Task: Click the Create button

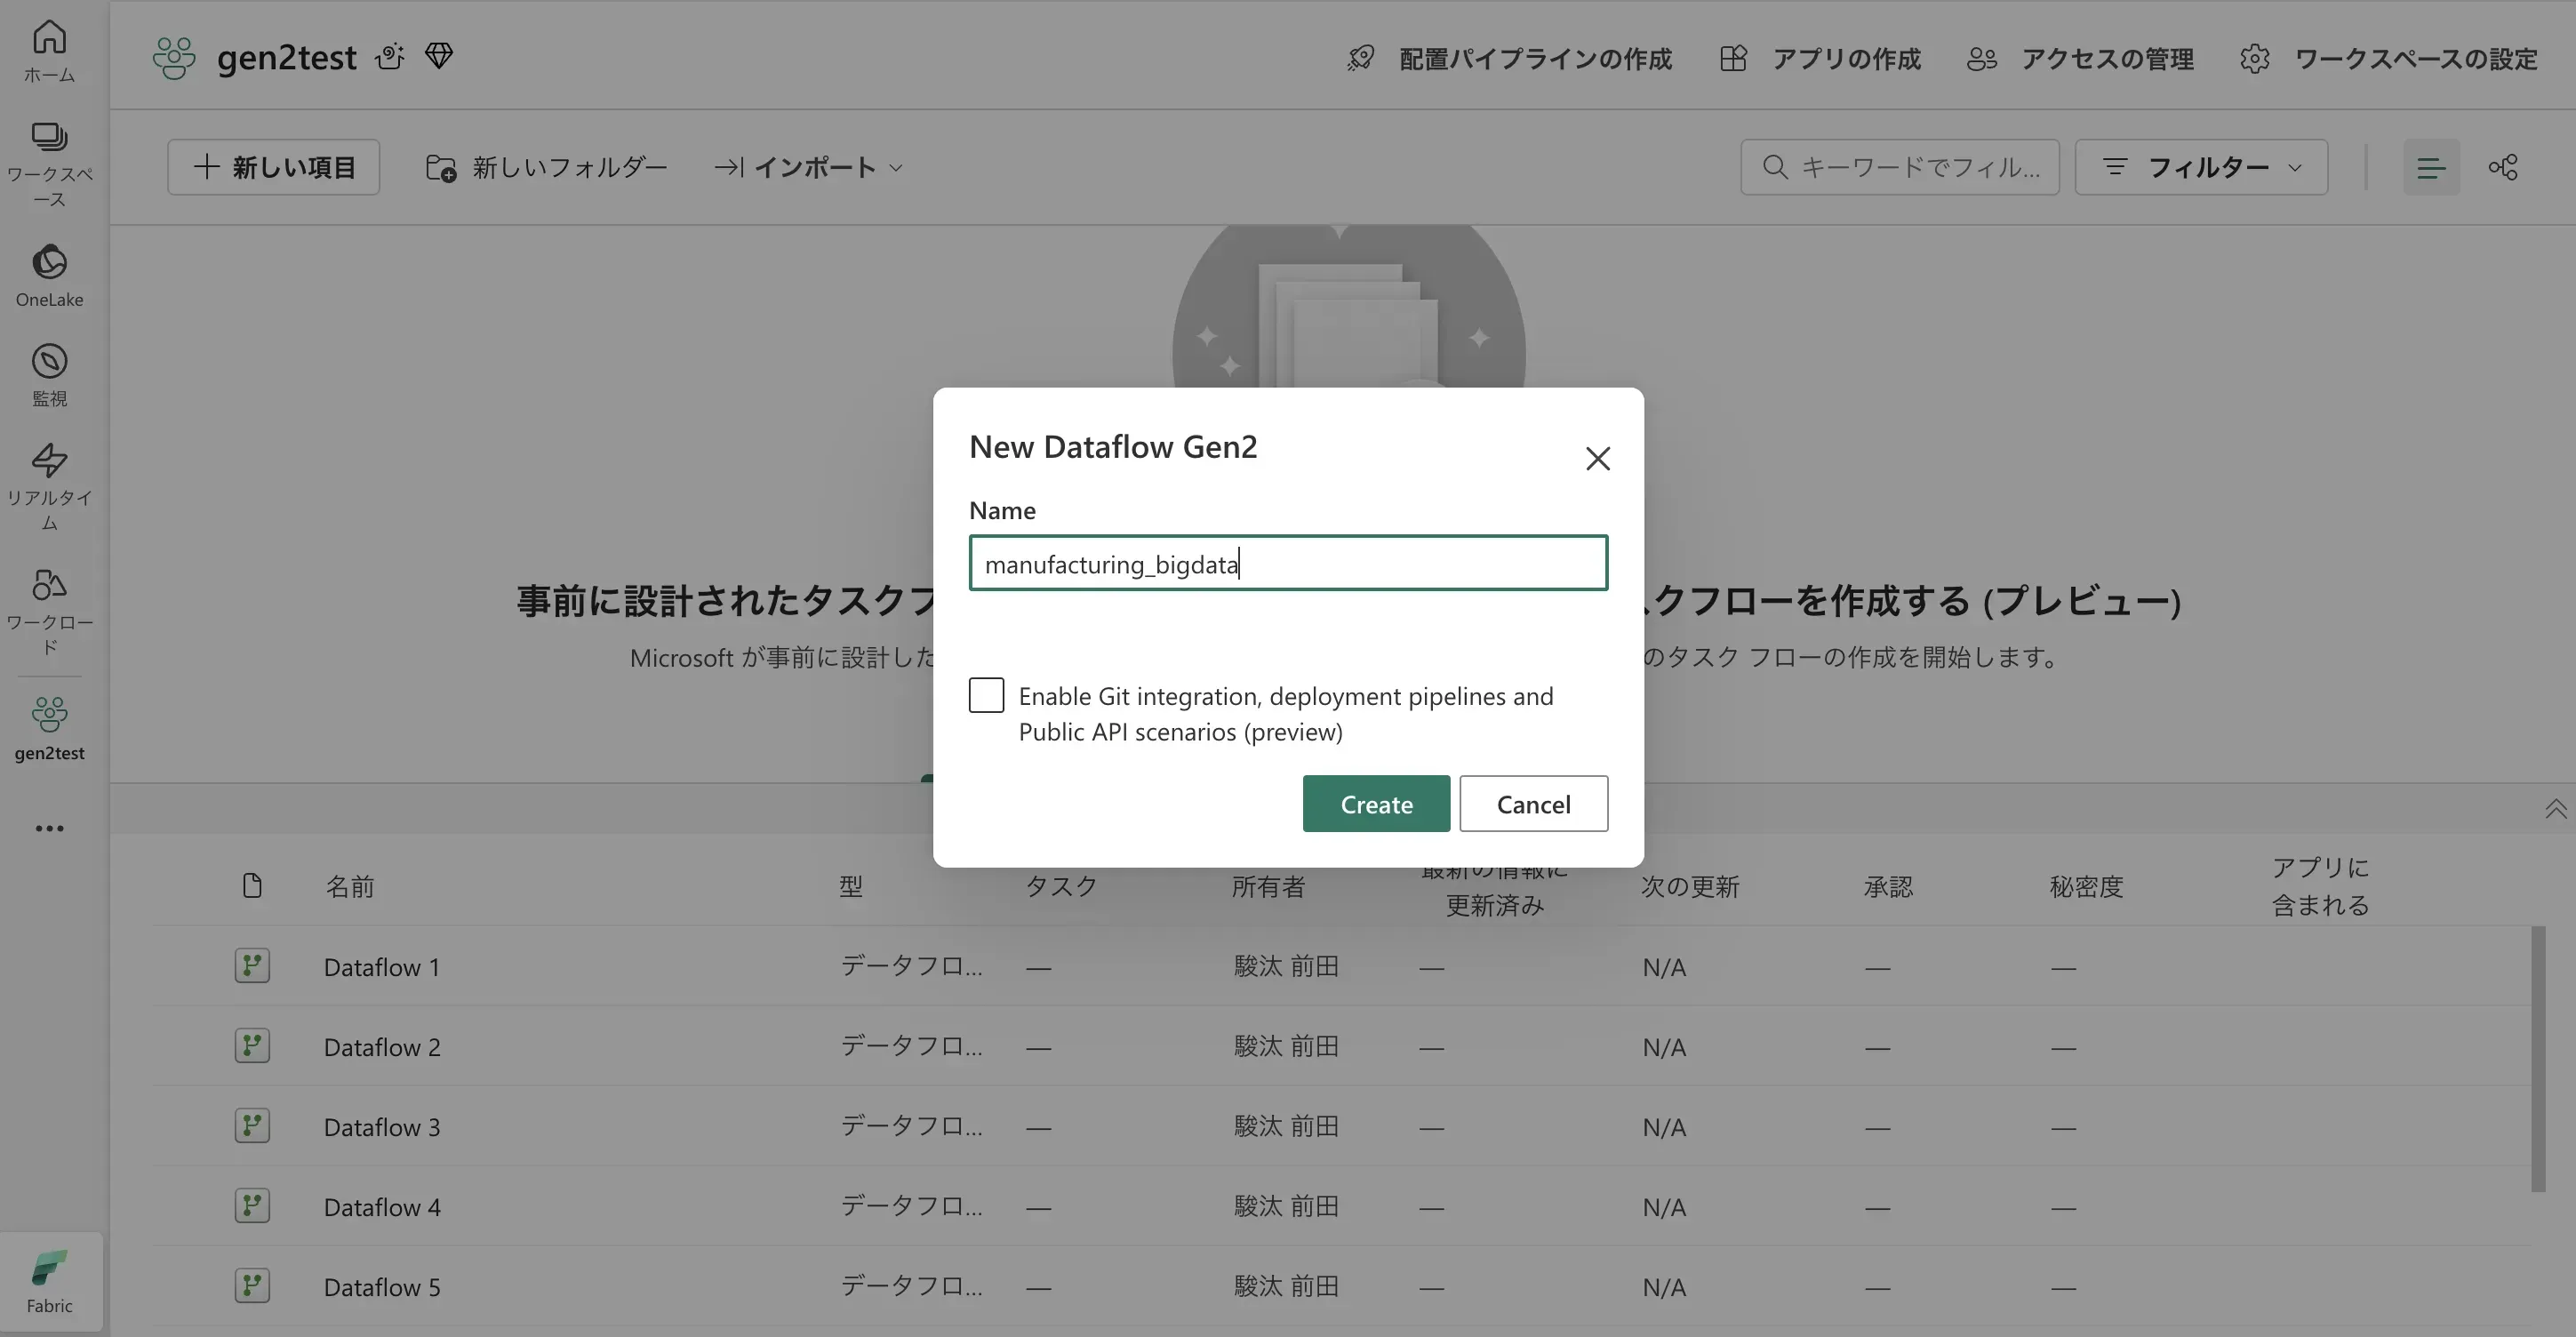Action: tap(1375, 804)
